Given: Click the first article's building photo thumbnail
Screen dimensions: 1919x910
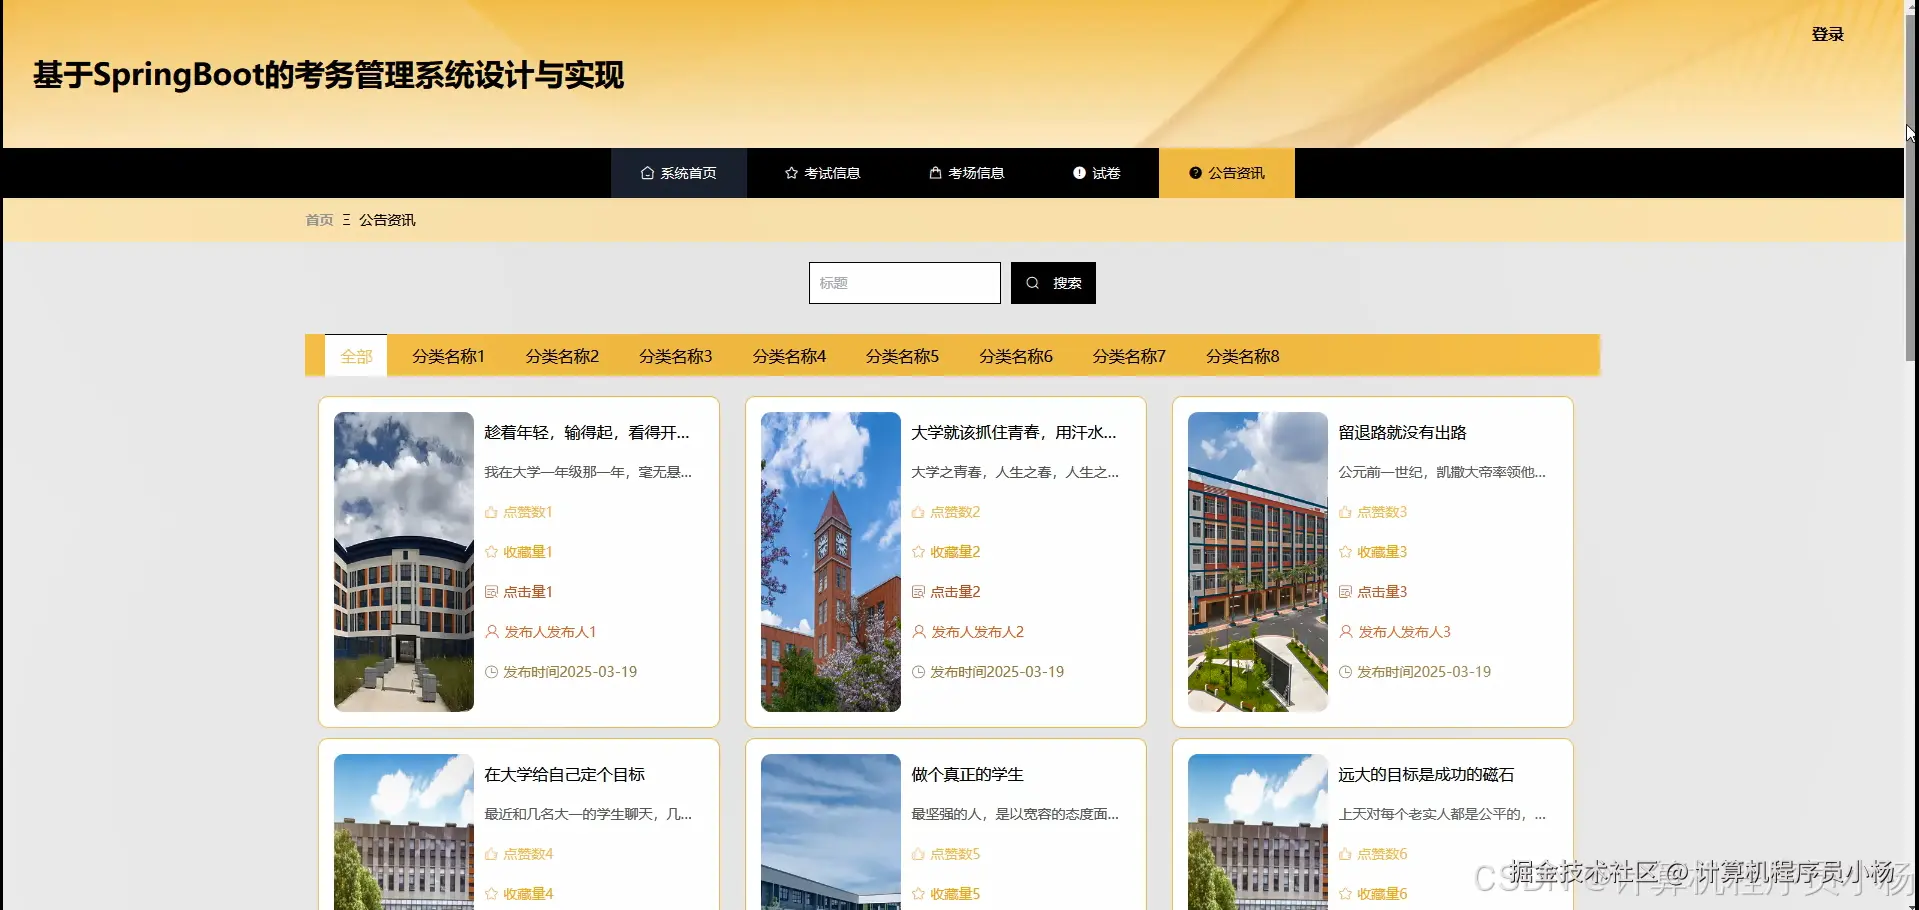Looking at the screenshot, I should coord(402,561).
